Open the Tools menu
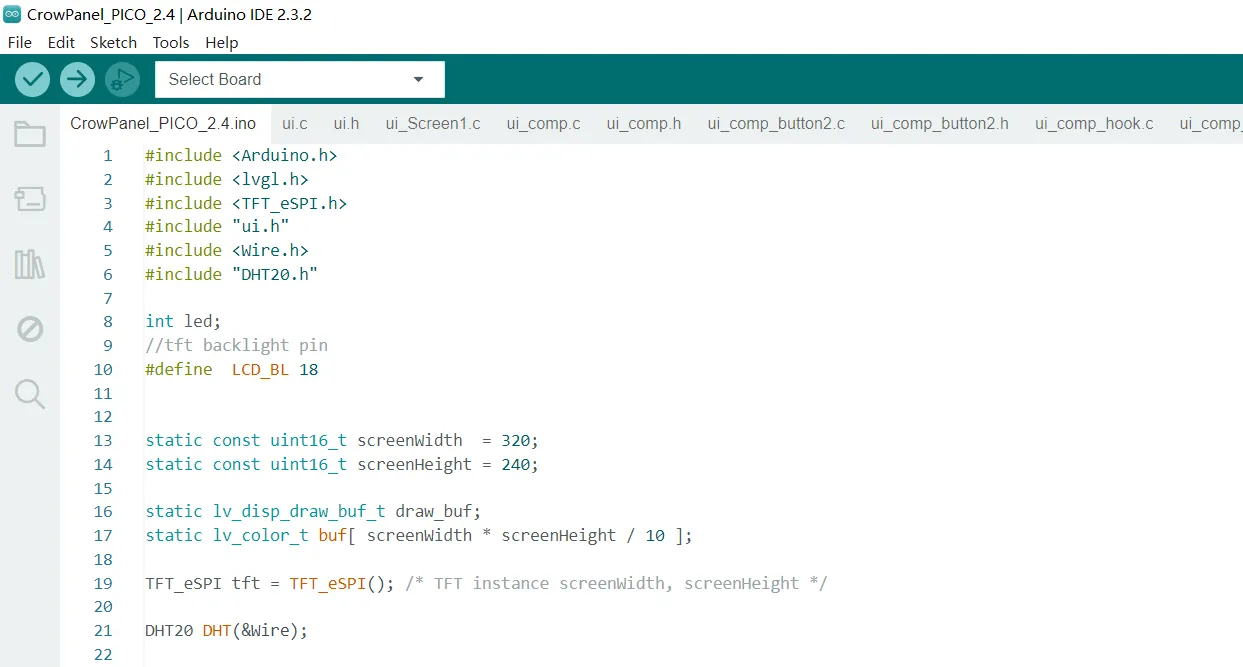Screen dimensions: 1243x667 [171, 42]
